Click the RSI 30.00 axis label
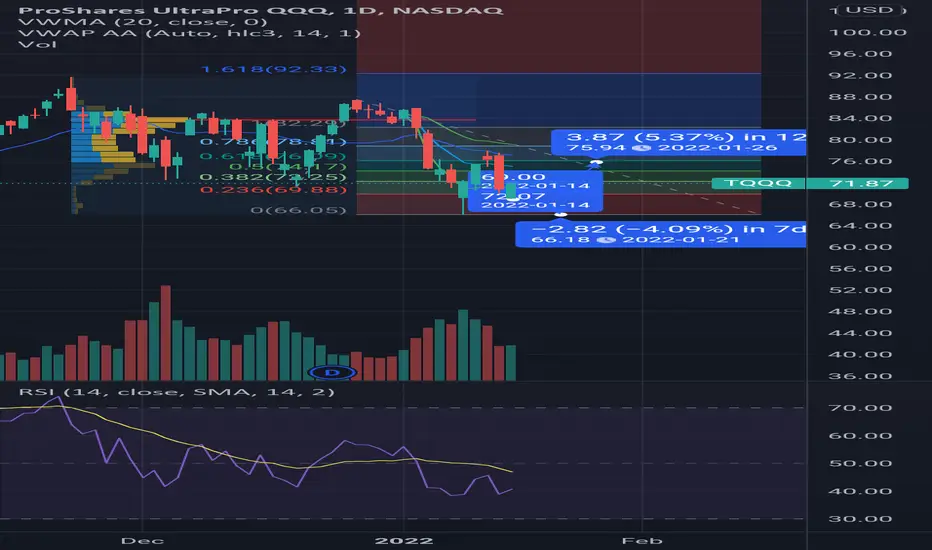Screen dimensions: 932x550 pyautogui.click(x=861, y=519)
